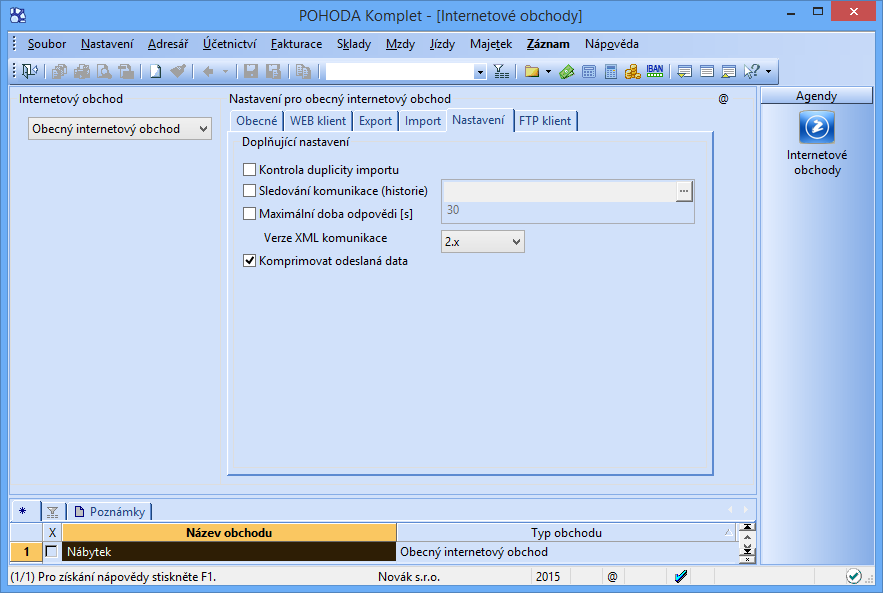Screen dimensions: 883x593
Task: Open the Jízdy menu
Action: click(x=442, y=44)
